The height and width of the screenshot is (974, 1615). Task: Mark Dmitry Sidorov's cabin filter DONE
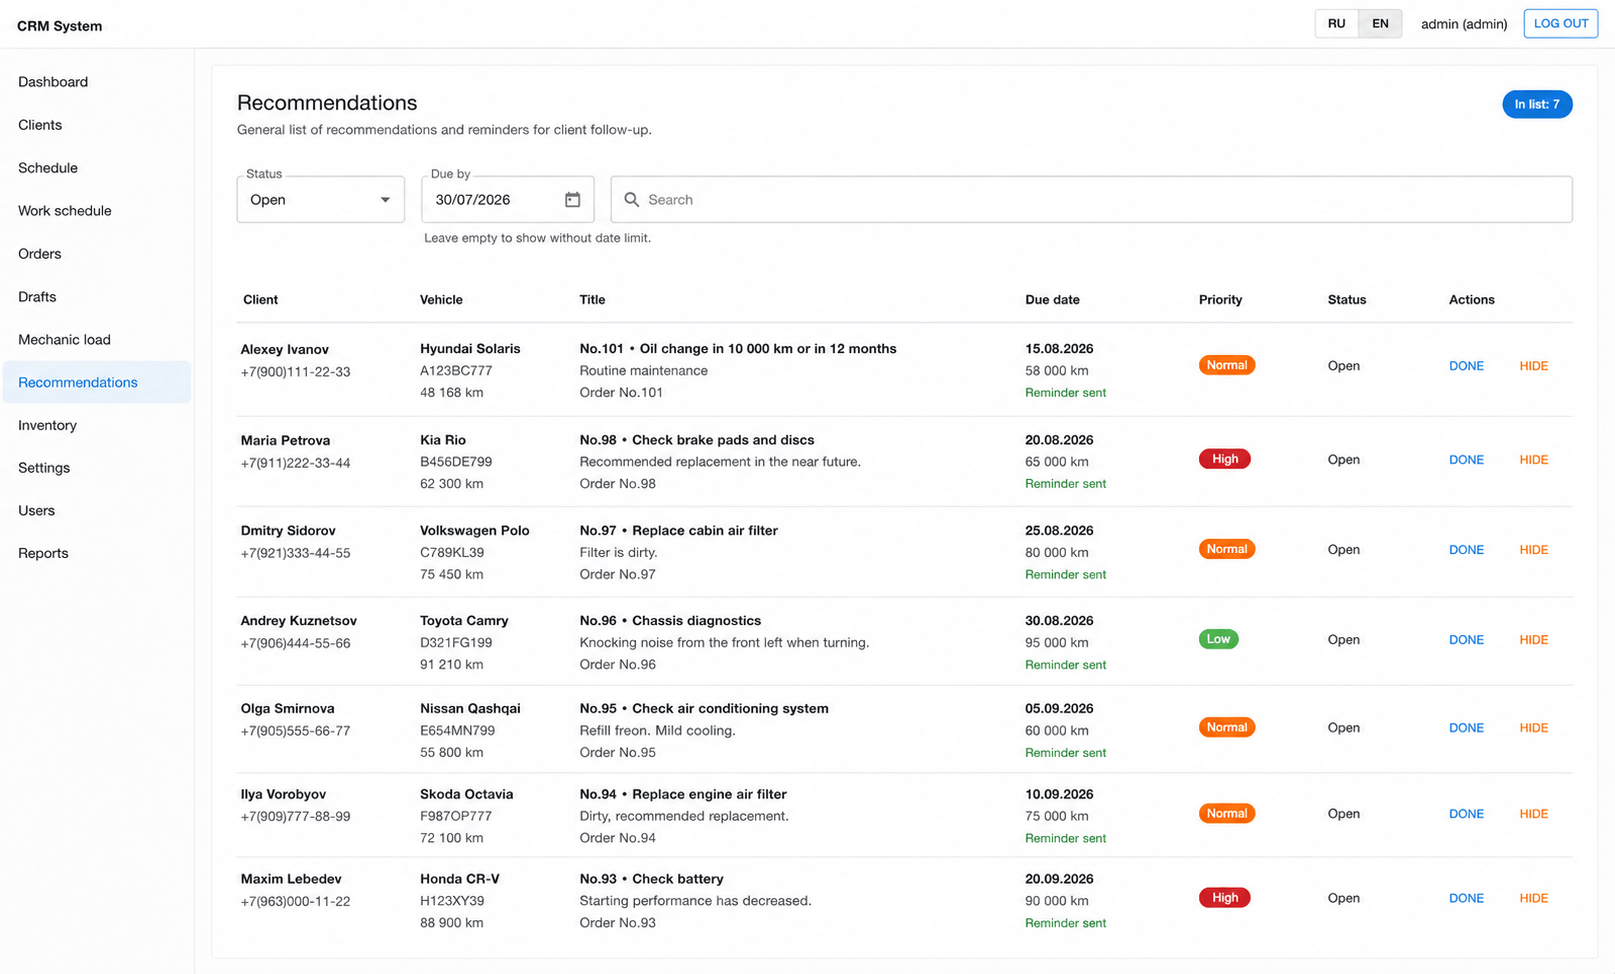(x=1466, y=550)
